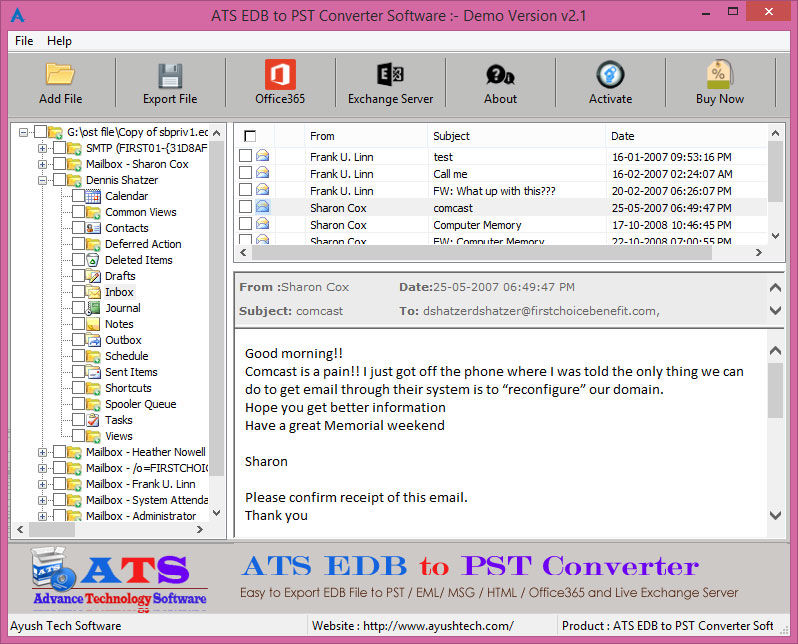
Task: Click the Schedule folder icon
Action: tap(93, 356)
